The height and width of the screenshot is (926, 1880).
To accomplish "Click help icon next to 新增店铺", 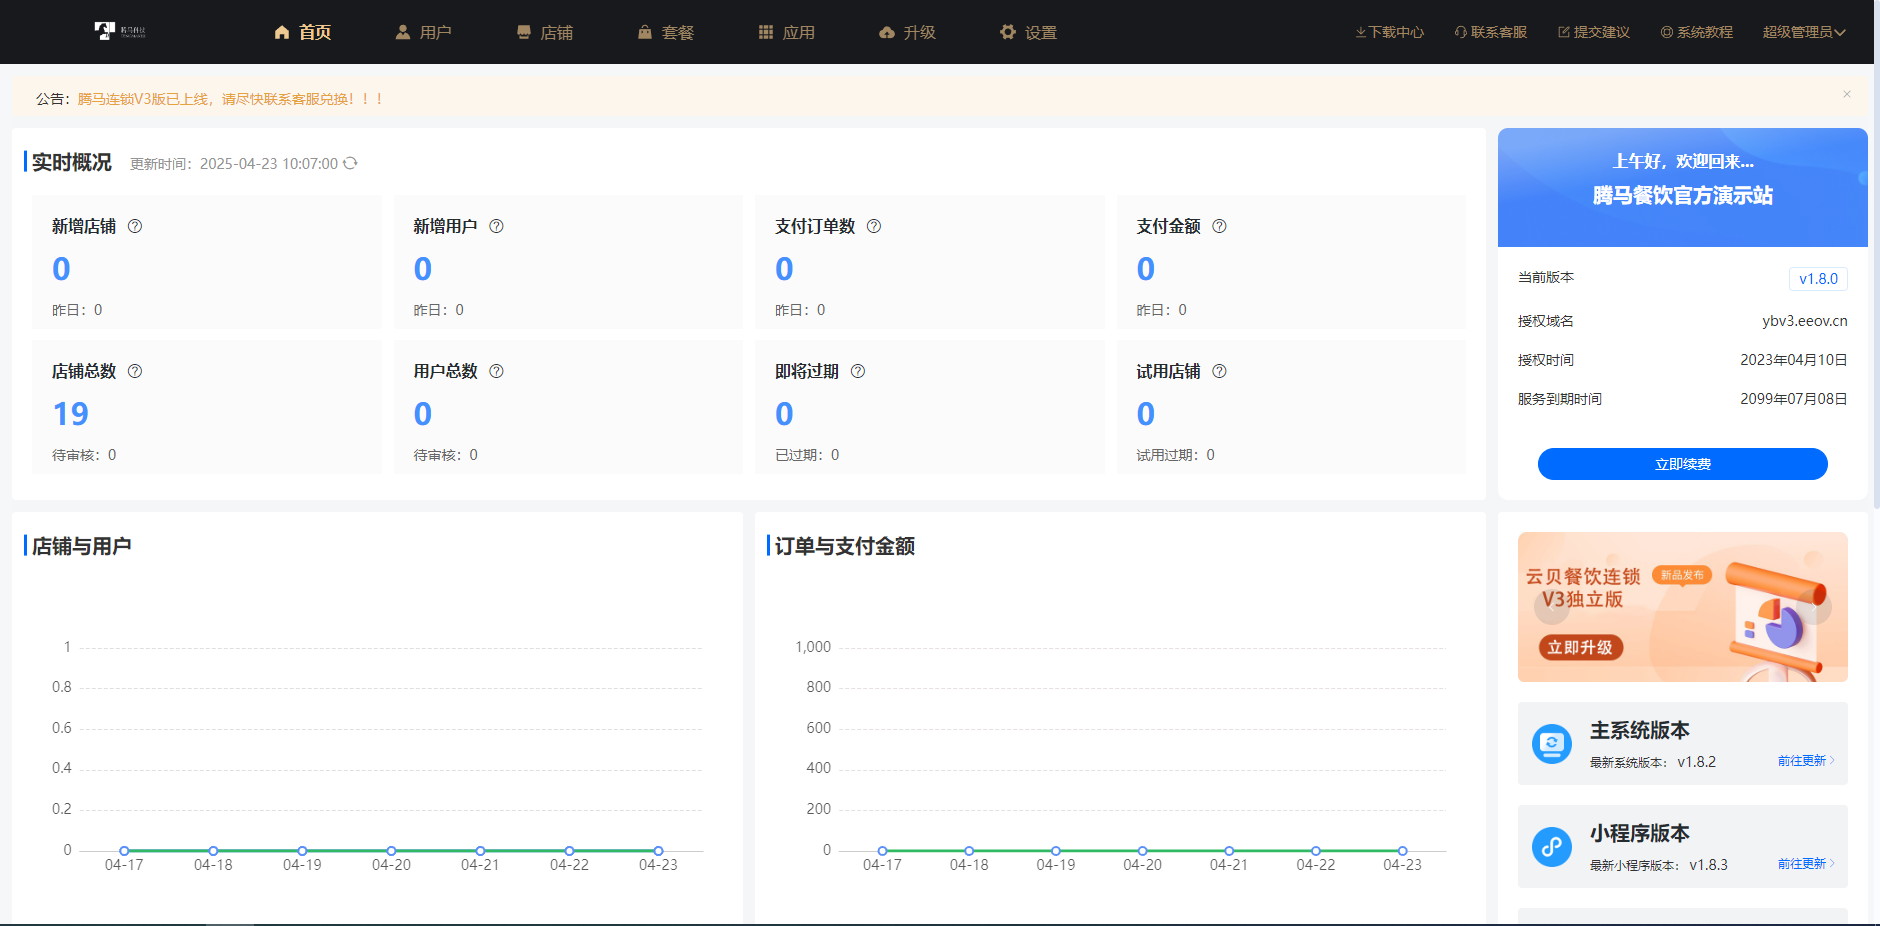I will click(135, 226).
